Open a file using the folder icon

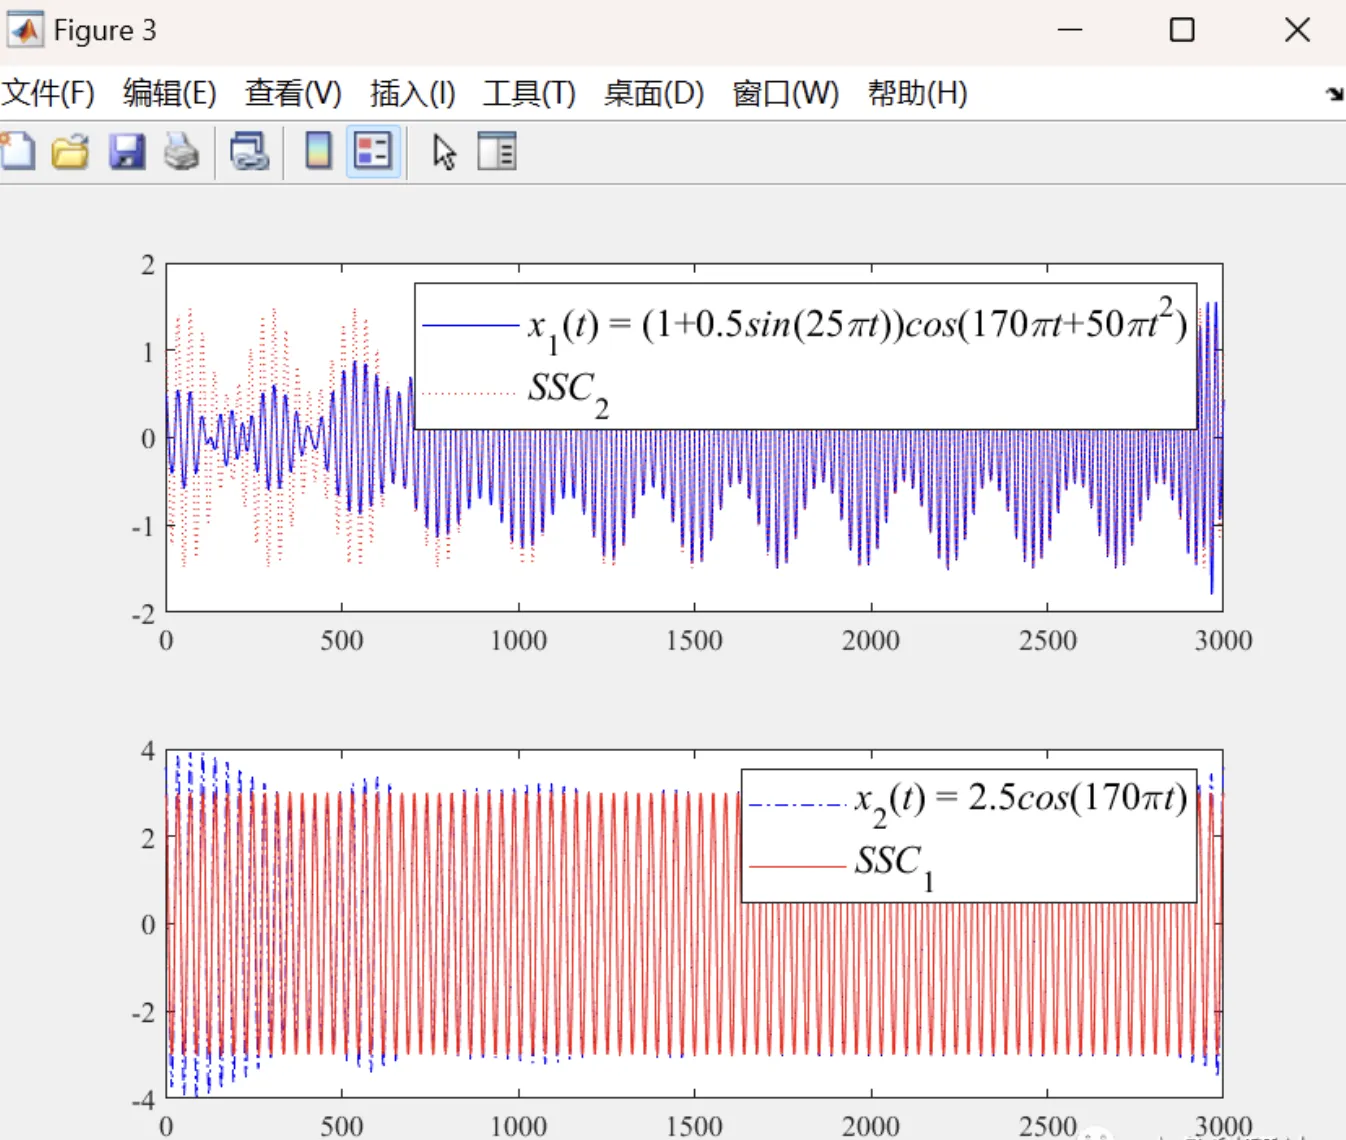coord(70,152)
